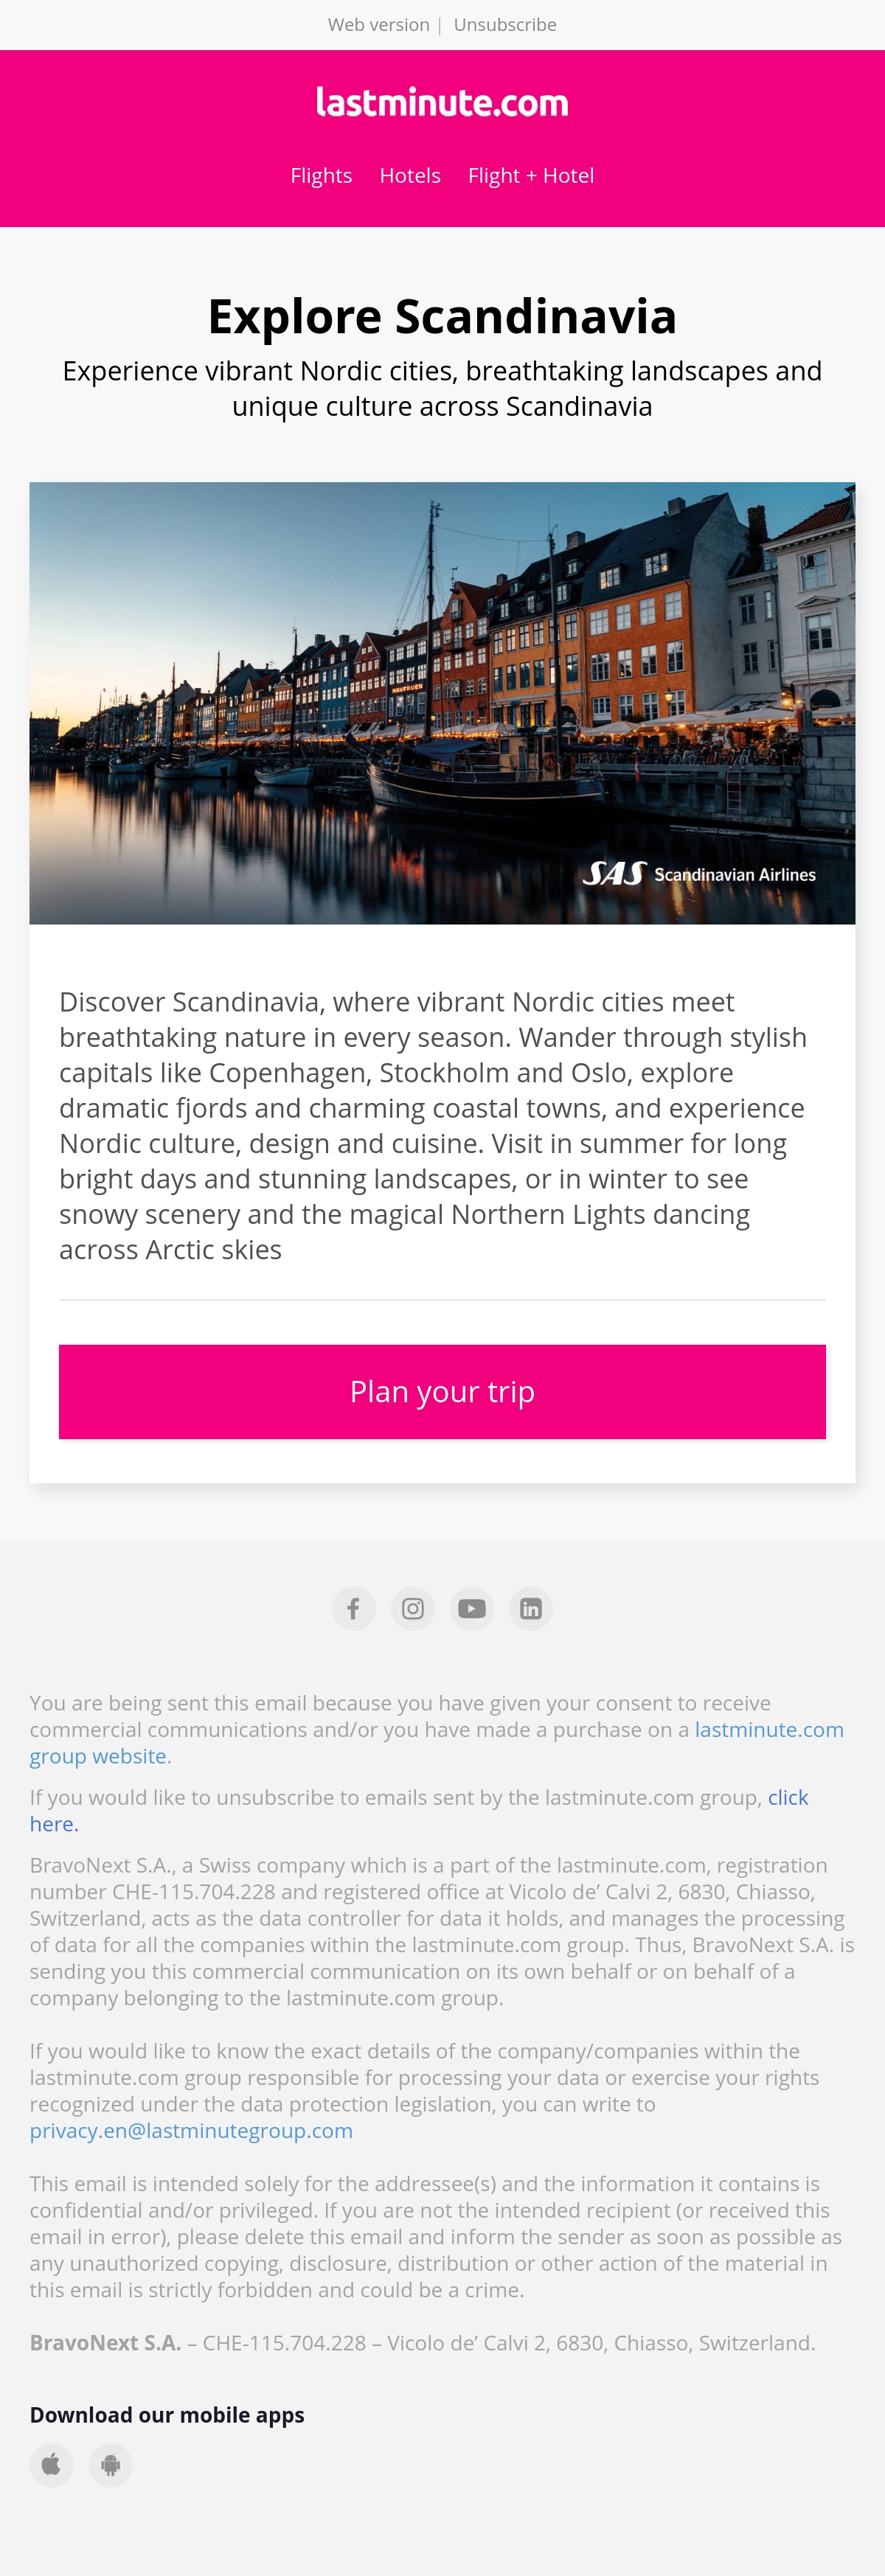Open the Flights menu item

[321, 176]
